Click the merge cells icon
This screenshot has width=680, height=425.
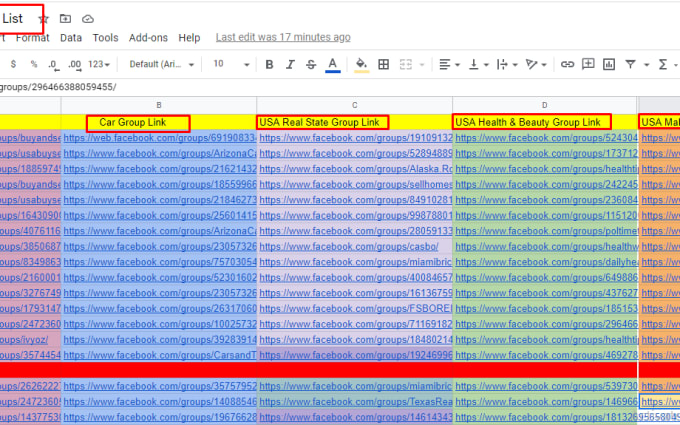(405, 65)
